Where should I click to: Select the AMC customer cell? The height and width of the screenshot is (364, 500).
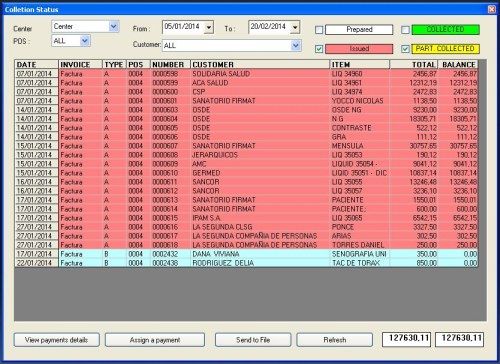coord(260,164)
